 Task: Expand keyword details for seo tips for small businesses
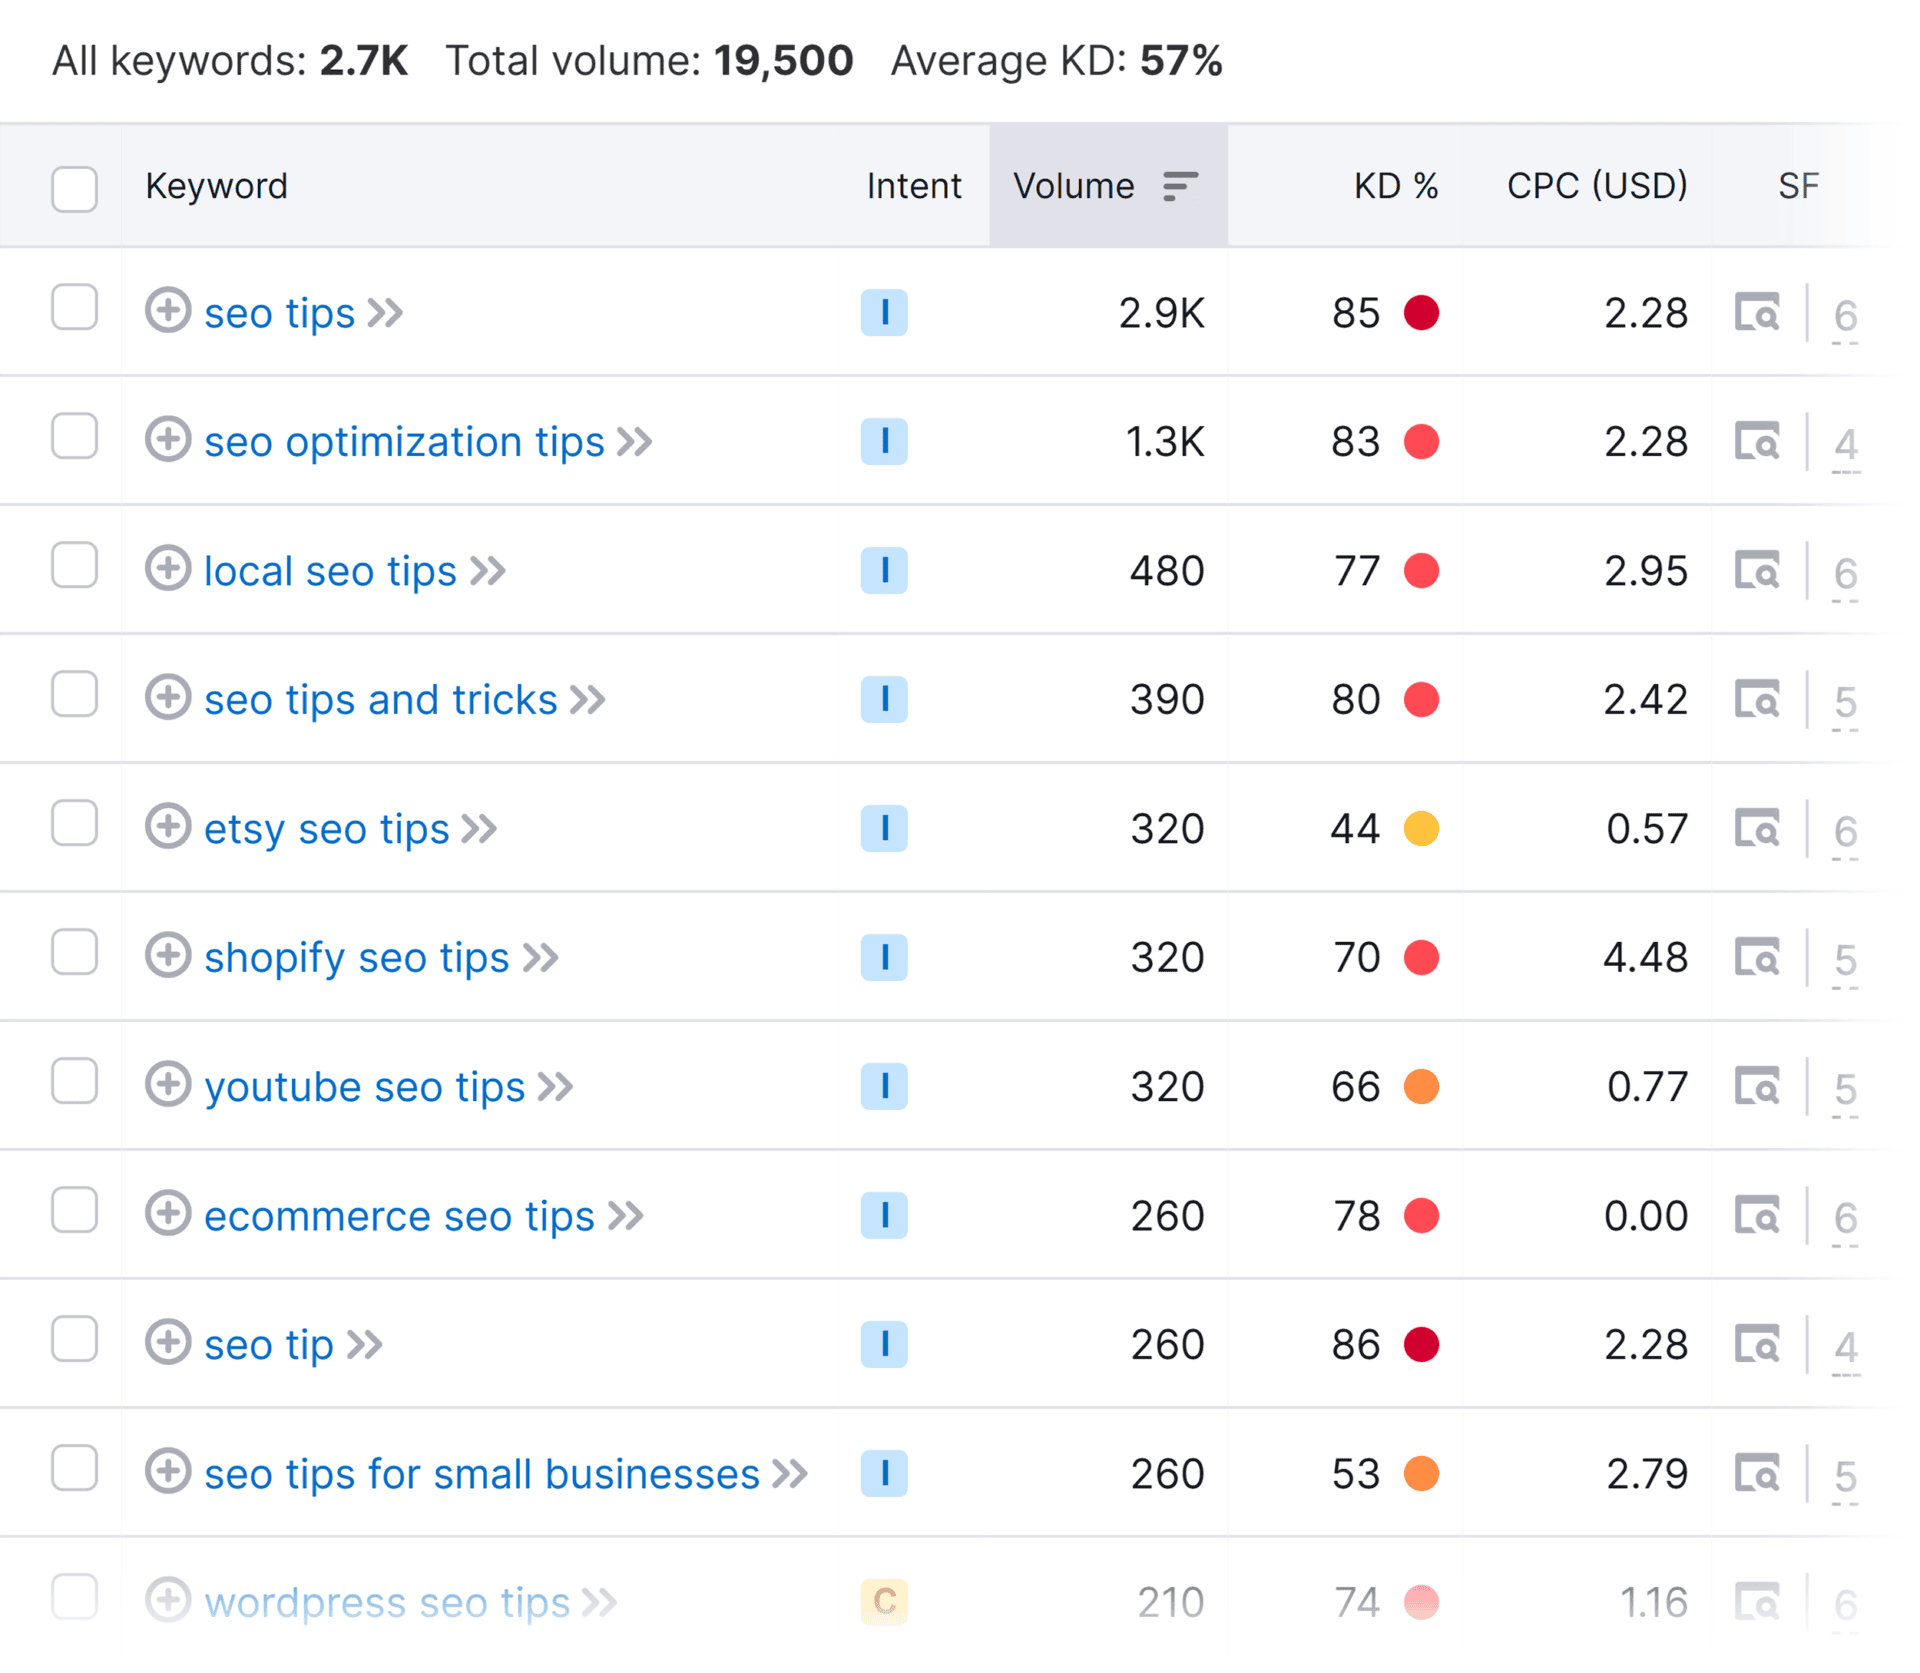(169, 1473)
